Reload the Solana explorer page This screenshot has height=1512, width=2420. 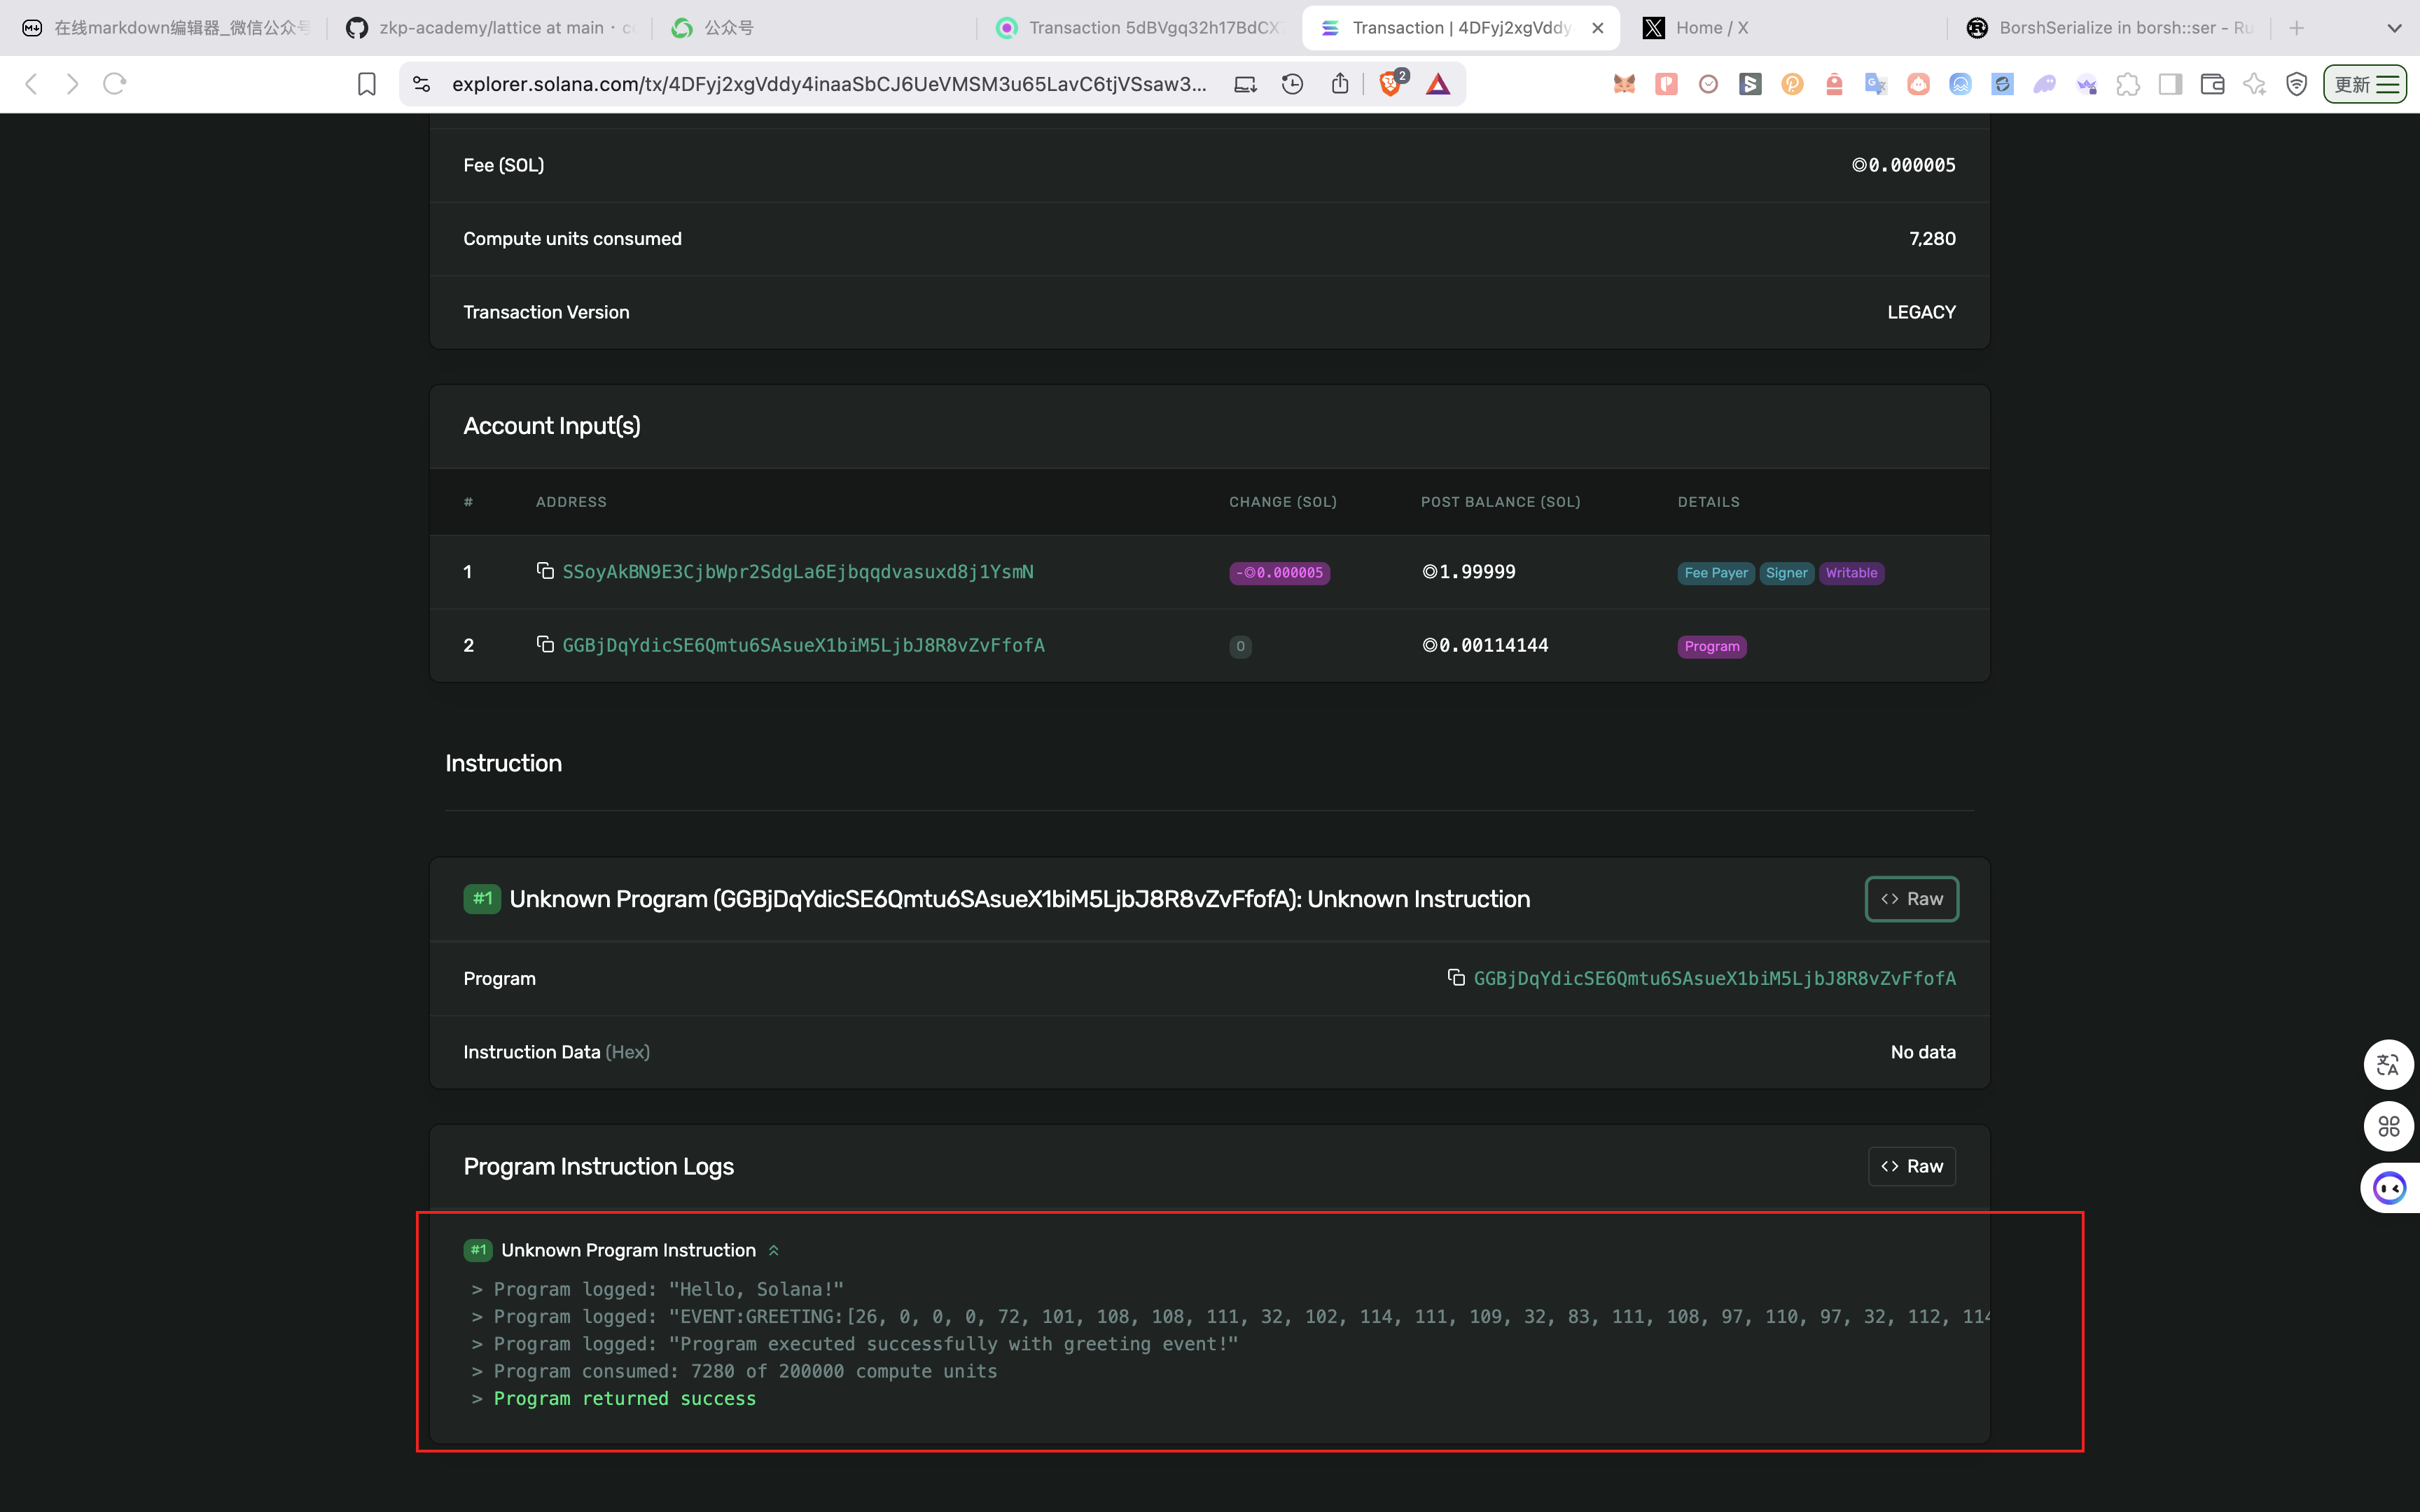click(115, 84)
